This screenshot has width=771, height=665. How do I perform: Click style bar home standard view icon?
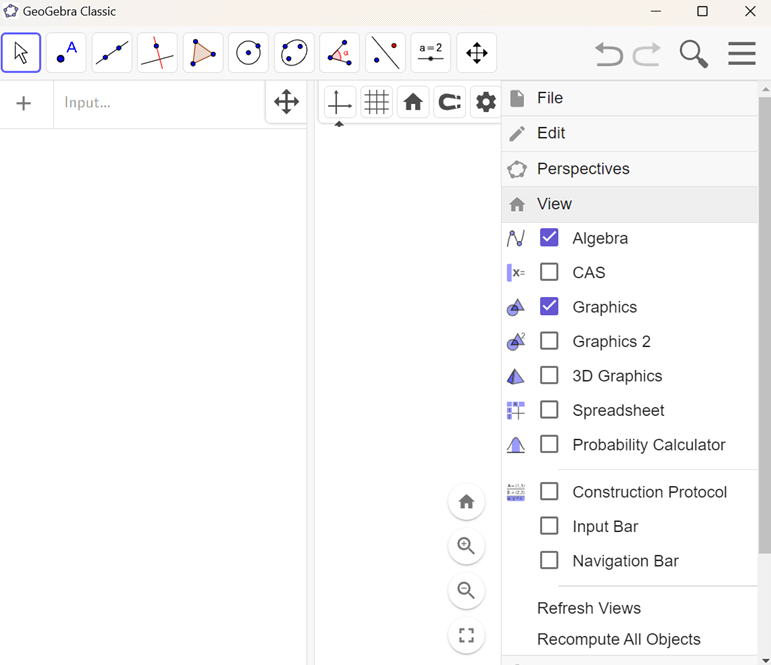[413, 102]
